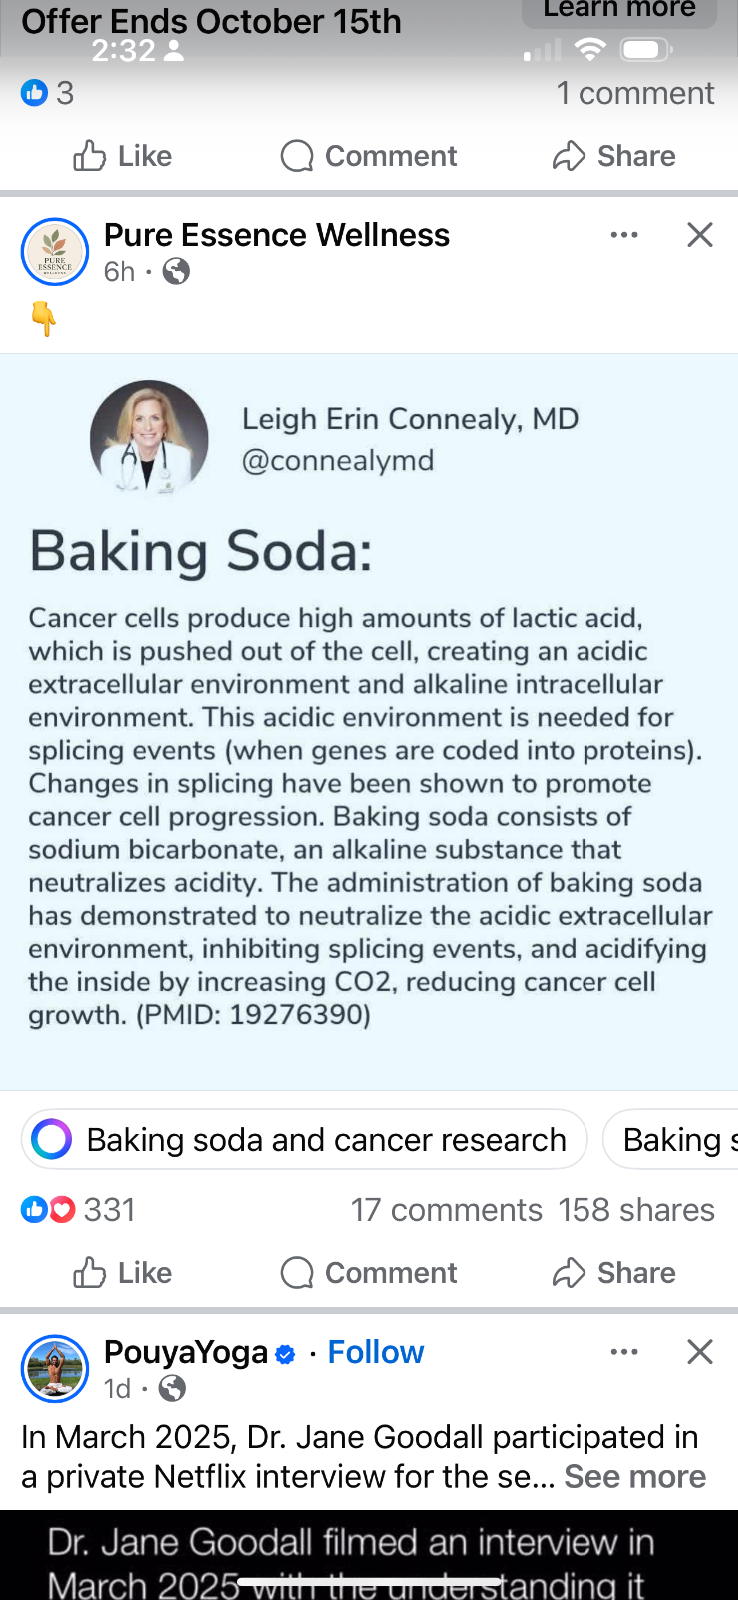Open PouyaYoga profile picture
Viewport: 738px width, 1600px height.
point(55,1369)
